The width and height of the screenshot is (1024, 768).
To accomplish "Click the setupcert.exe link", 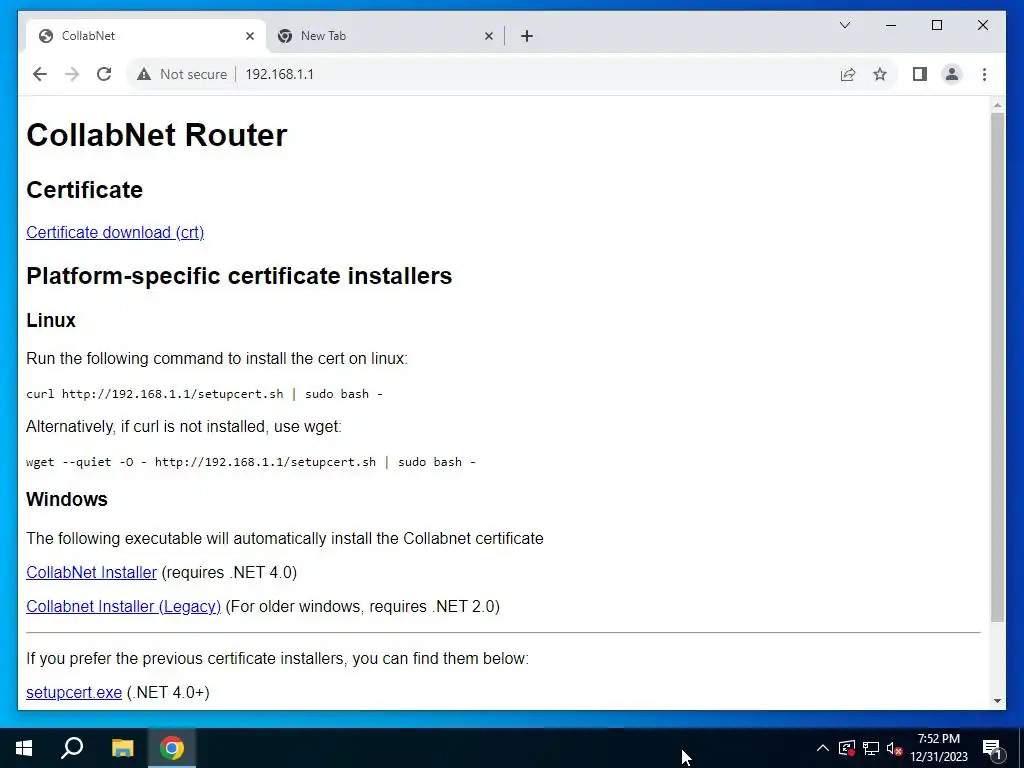I will point(74,692).
